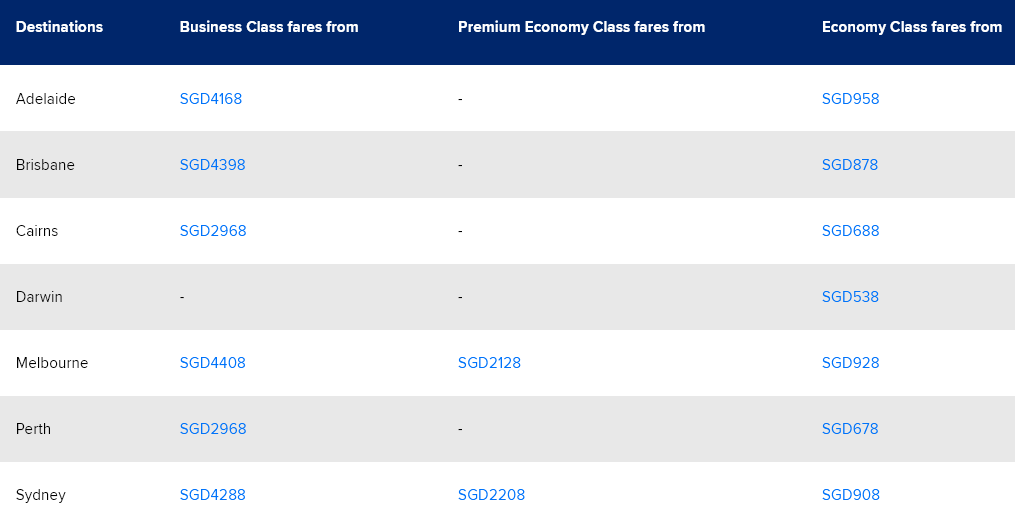The width and height of the screenshot is (1015, 516).
Task: Open Sydney Premium Economy fare SGD2208
Action: point(491,495)
